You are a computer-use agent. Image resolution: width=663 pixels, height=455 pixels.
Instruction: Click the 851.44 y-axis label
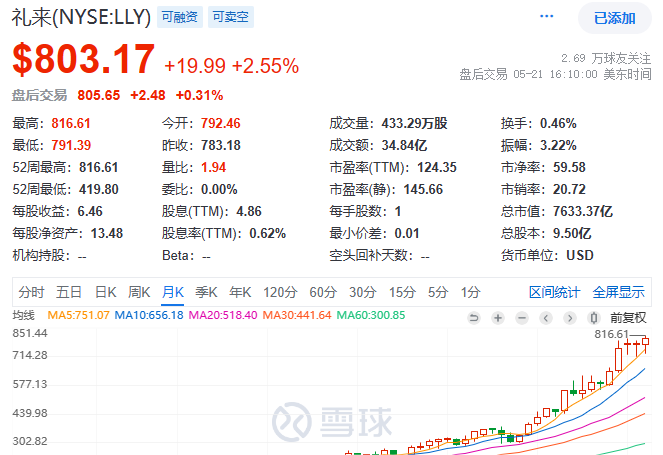30,333
